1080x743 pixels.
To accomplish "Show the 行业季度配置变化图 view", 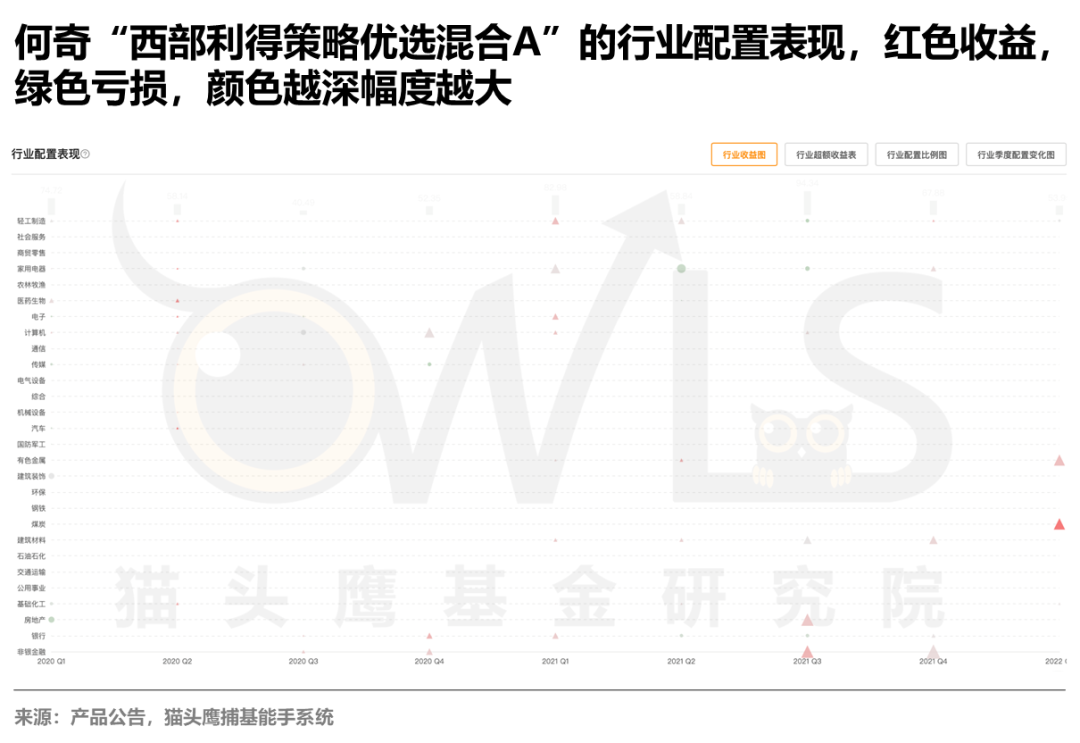I will click(1015, 155).
